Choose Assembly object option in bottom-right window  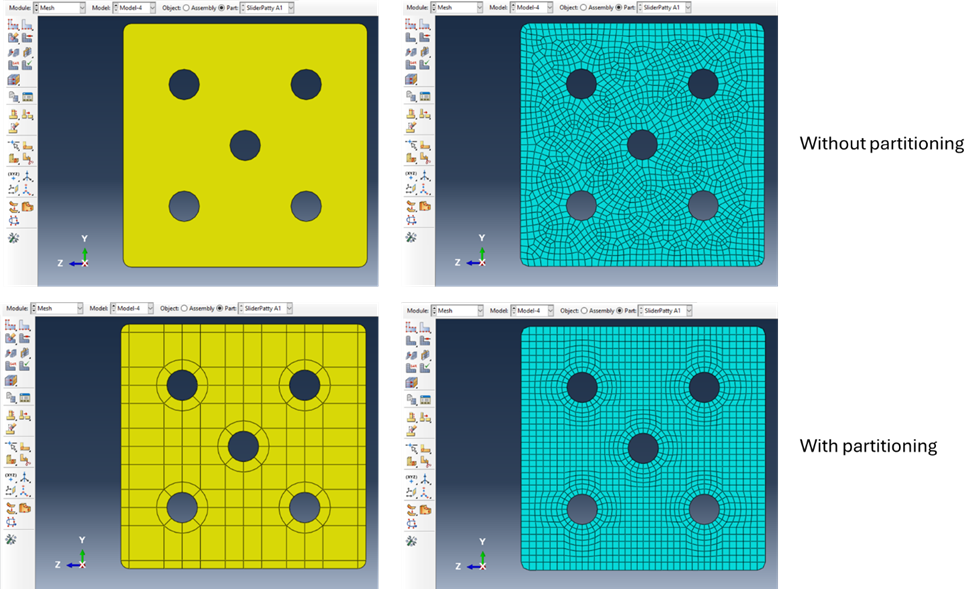[x=584, y=310]
